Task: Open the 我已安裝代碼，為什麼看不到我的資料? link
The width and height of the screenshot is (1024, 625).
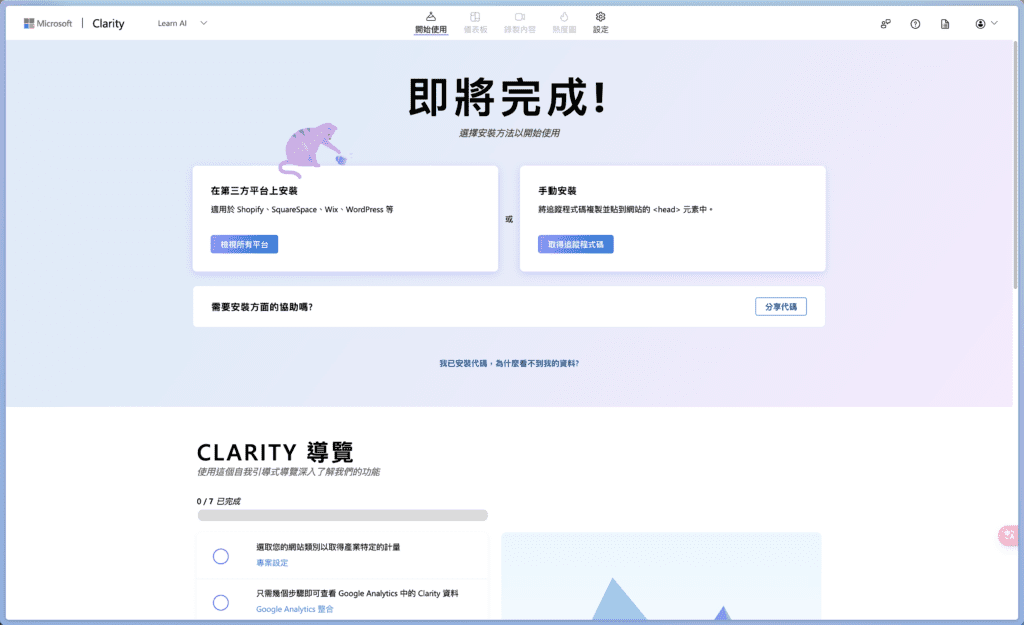Action: tap(508, 364)
